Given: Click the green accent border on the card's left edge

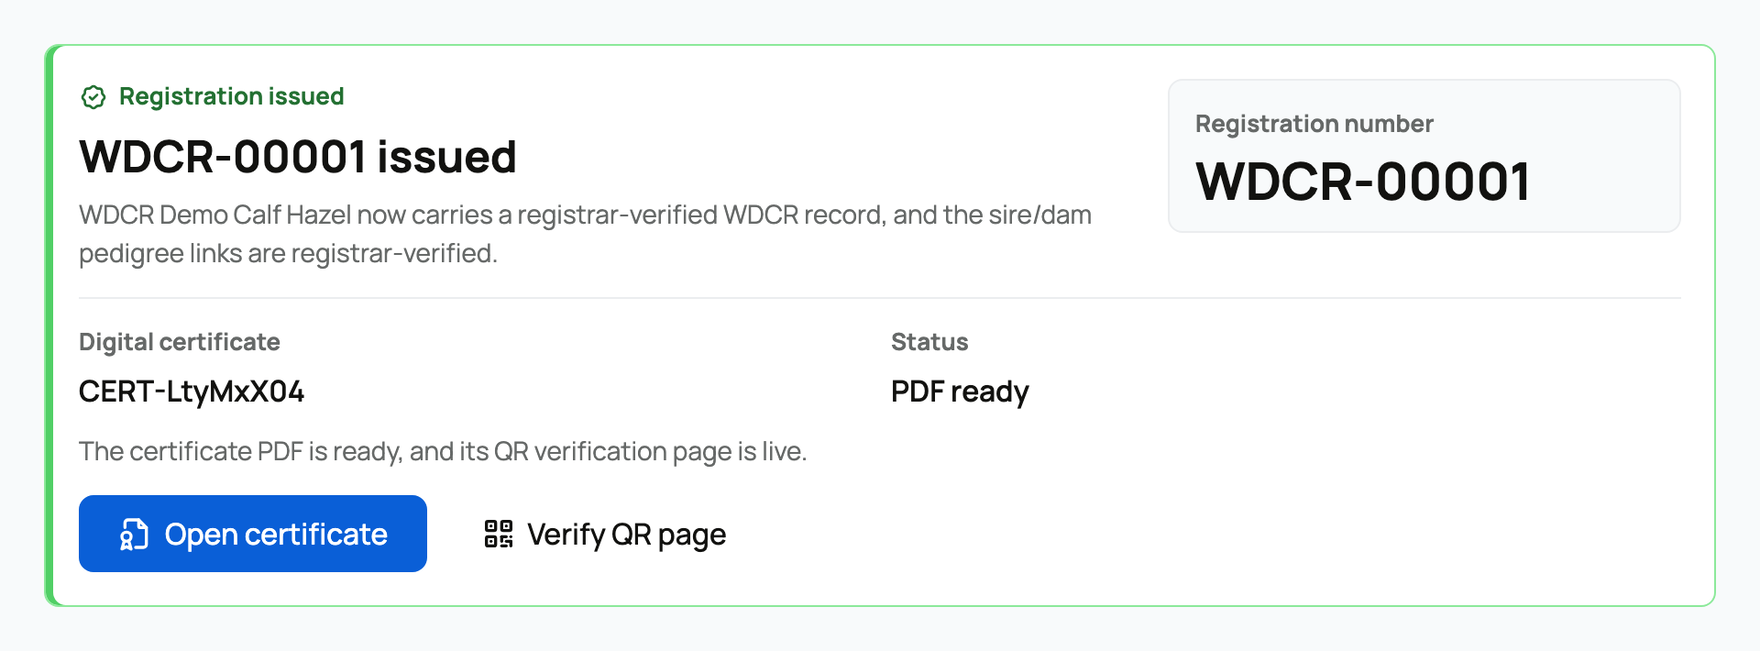Looking at the screenshot, I should 49,325.
